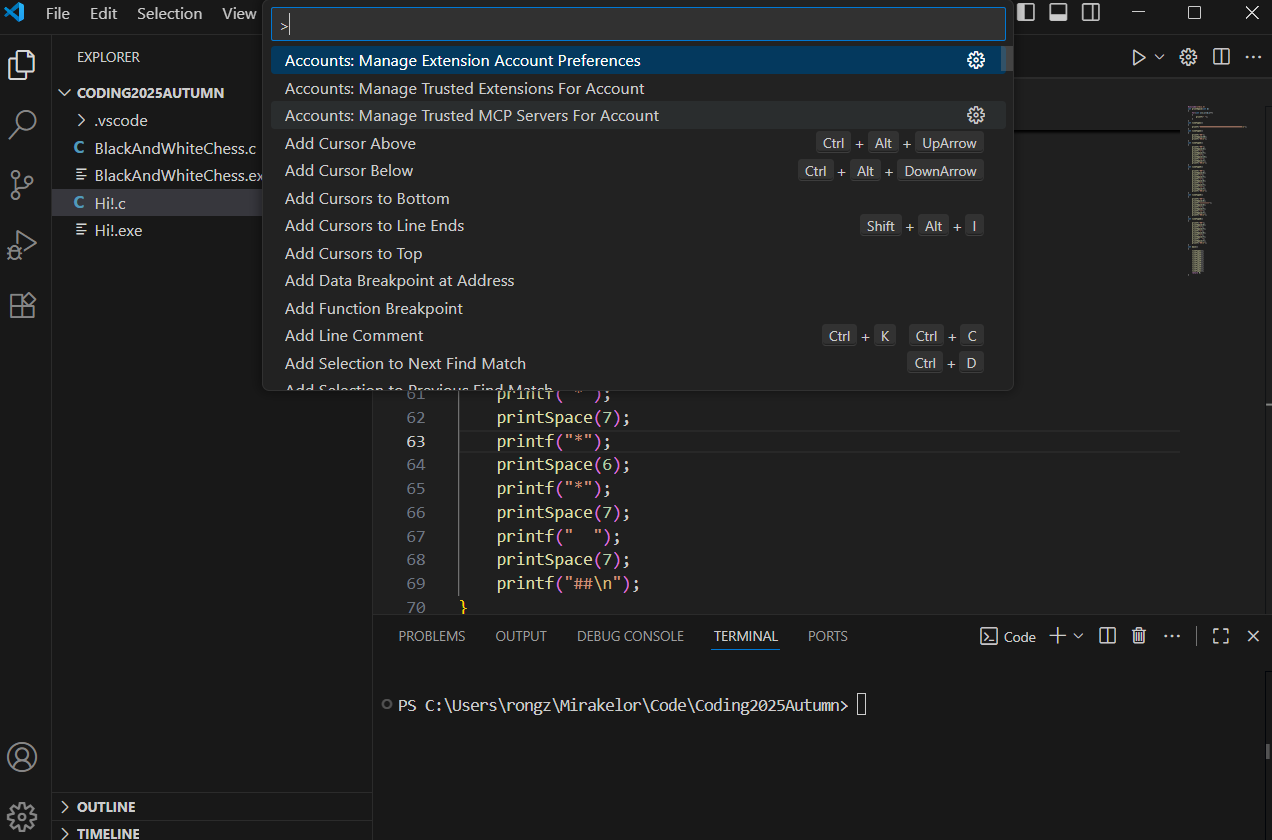This screenshot has height=840, width=1272.
Task: Open the Source Control view
Action: [22, 185]
